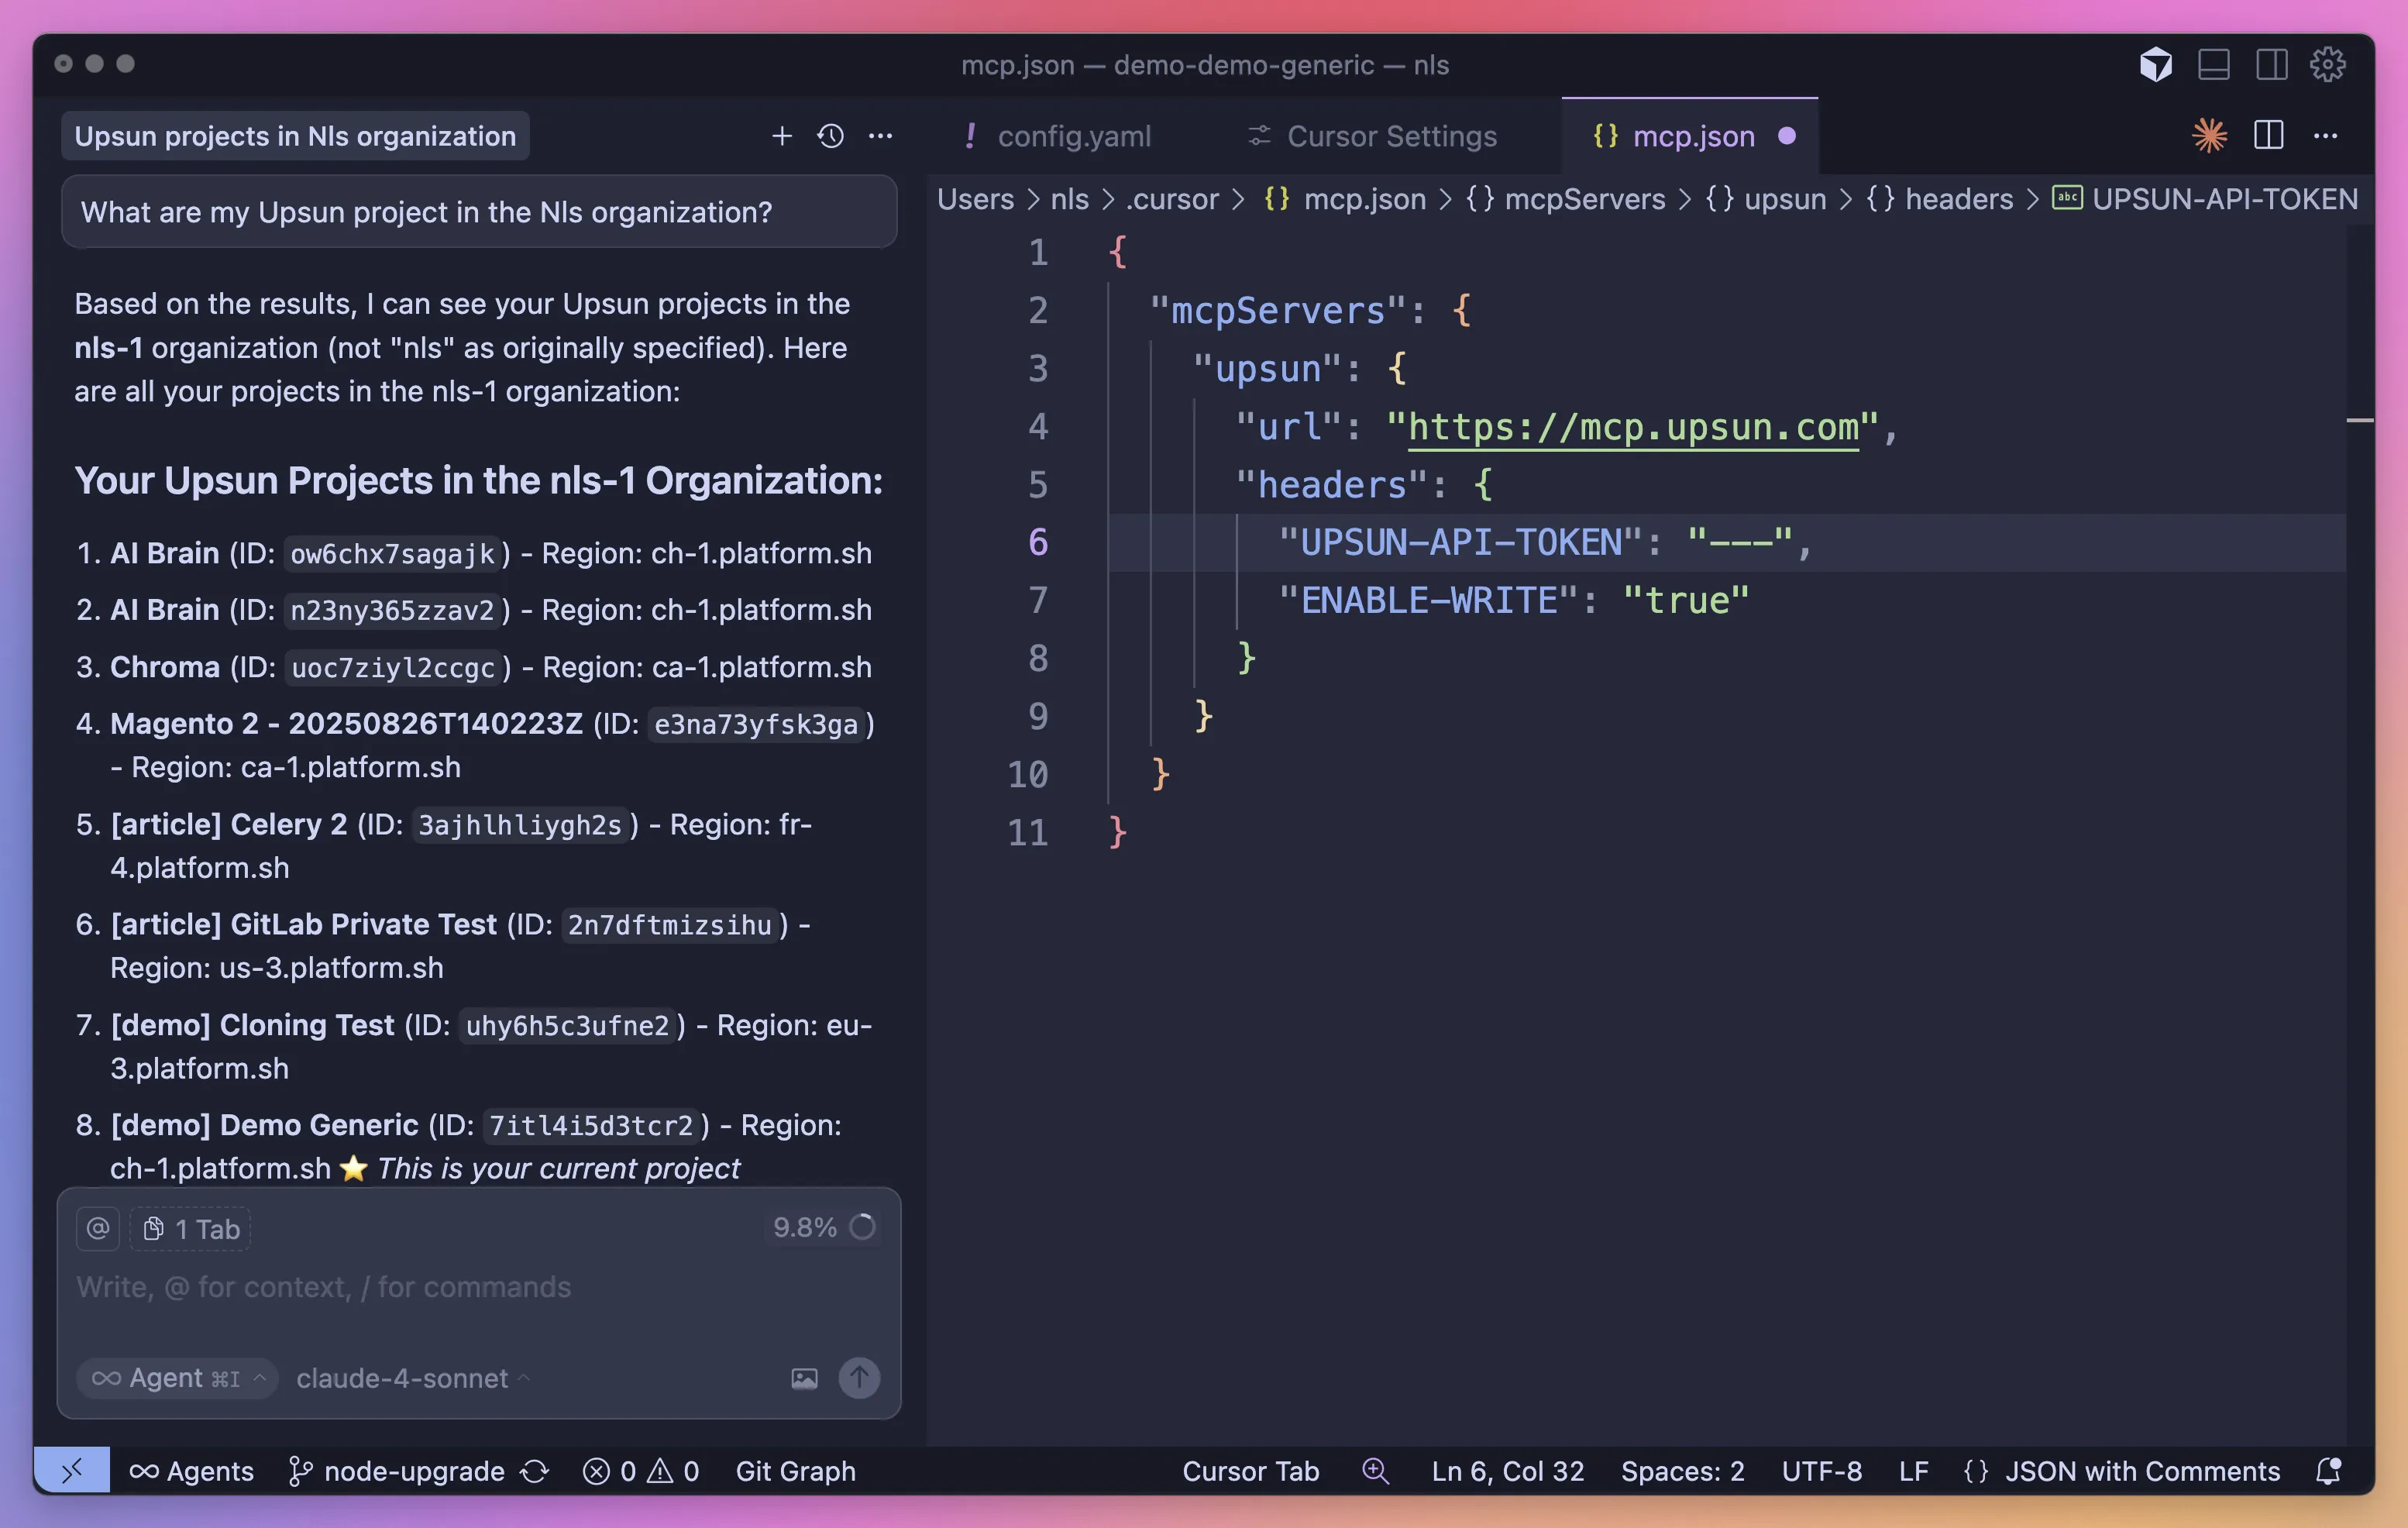Click the send arrow button in chat

[859, 1378]
